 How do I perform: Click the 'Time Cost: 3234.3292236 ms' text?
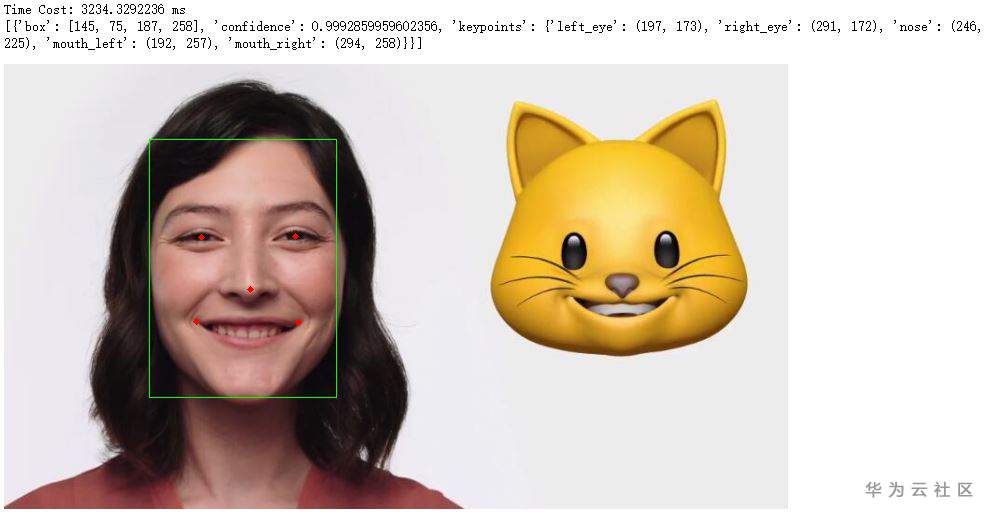pos(95,9)
